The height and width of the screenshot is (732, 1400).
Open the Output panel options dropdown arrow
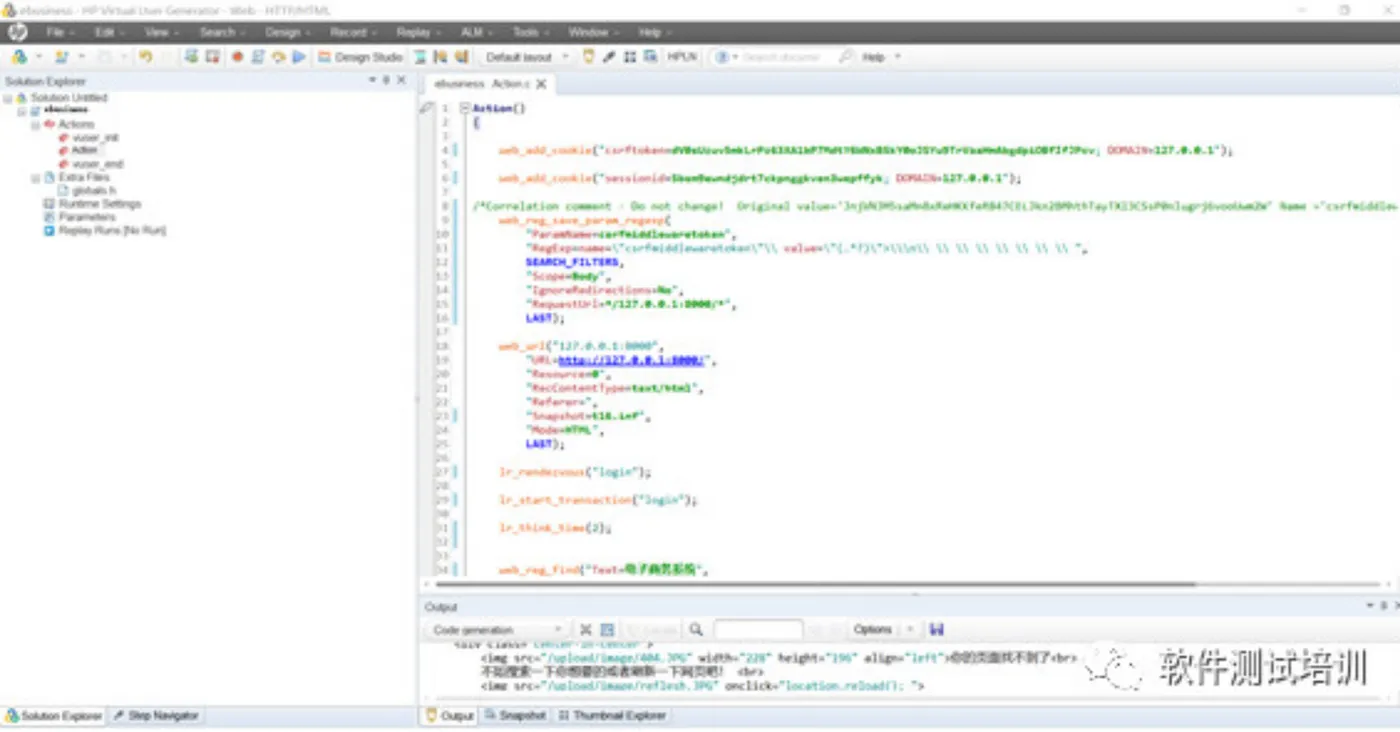point(1369,606)
